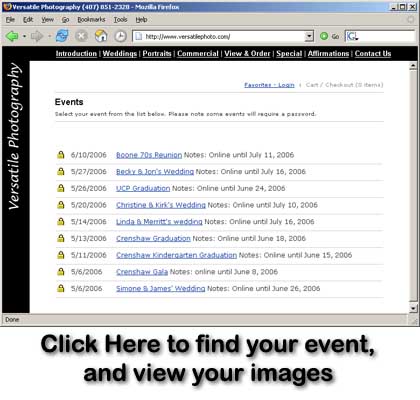Image resolution: width=420 pixels, height=400 pixels.
Task: Open the Crenshaw Graduation event link
Action: point(153,238)
